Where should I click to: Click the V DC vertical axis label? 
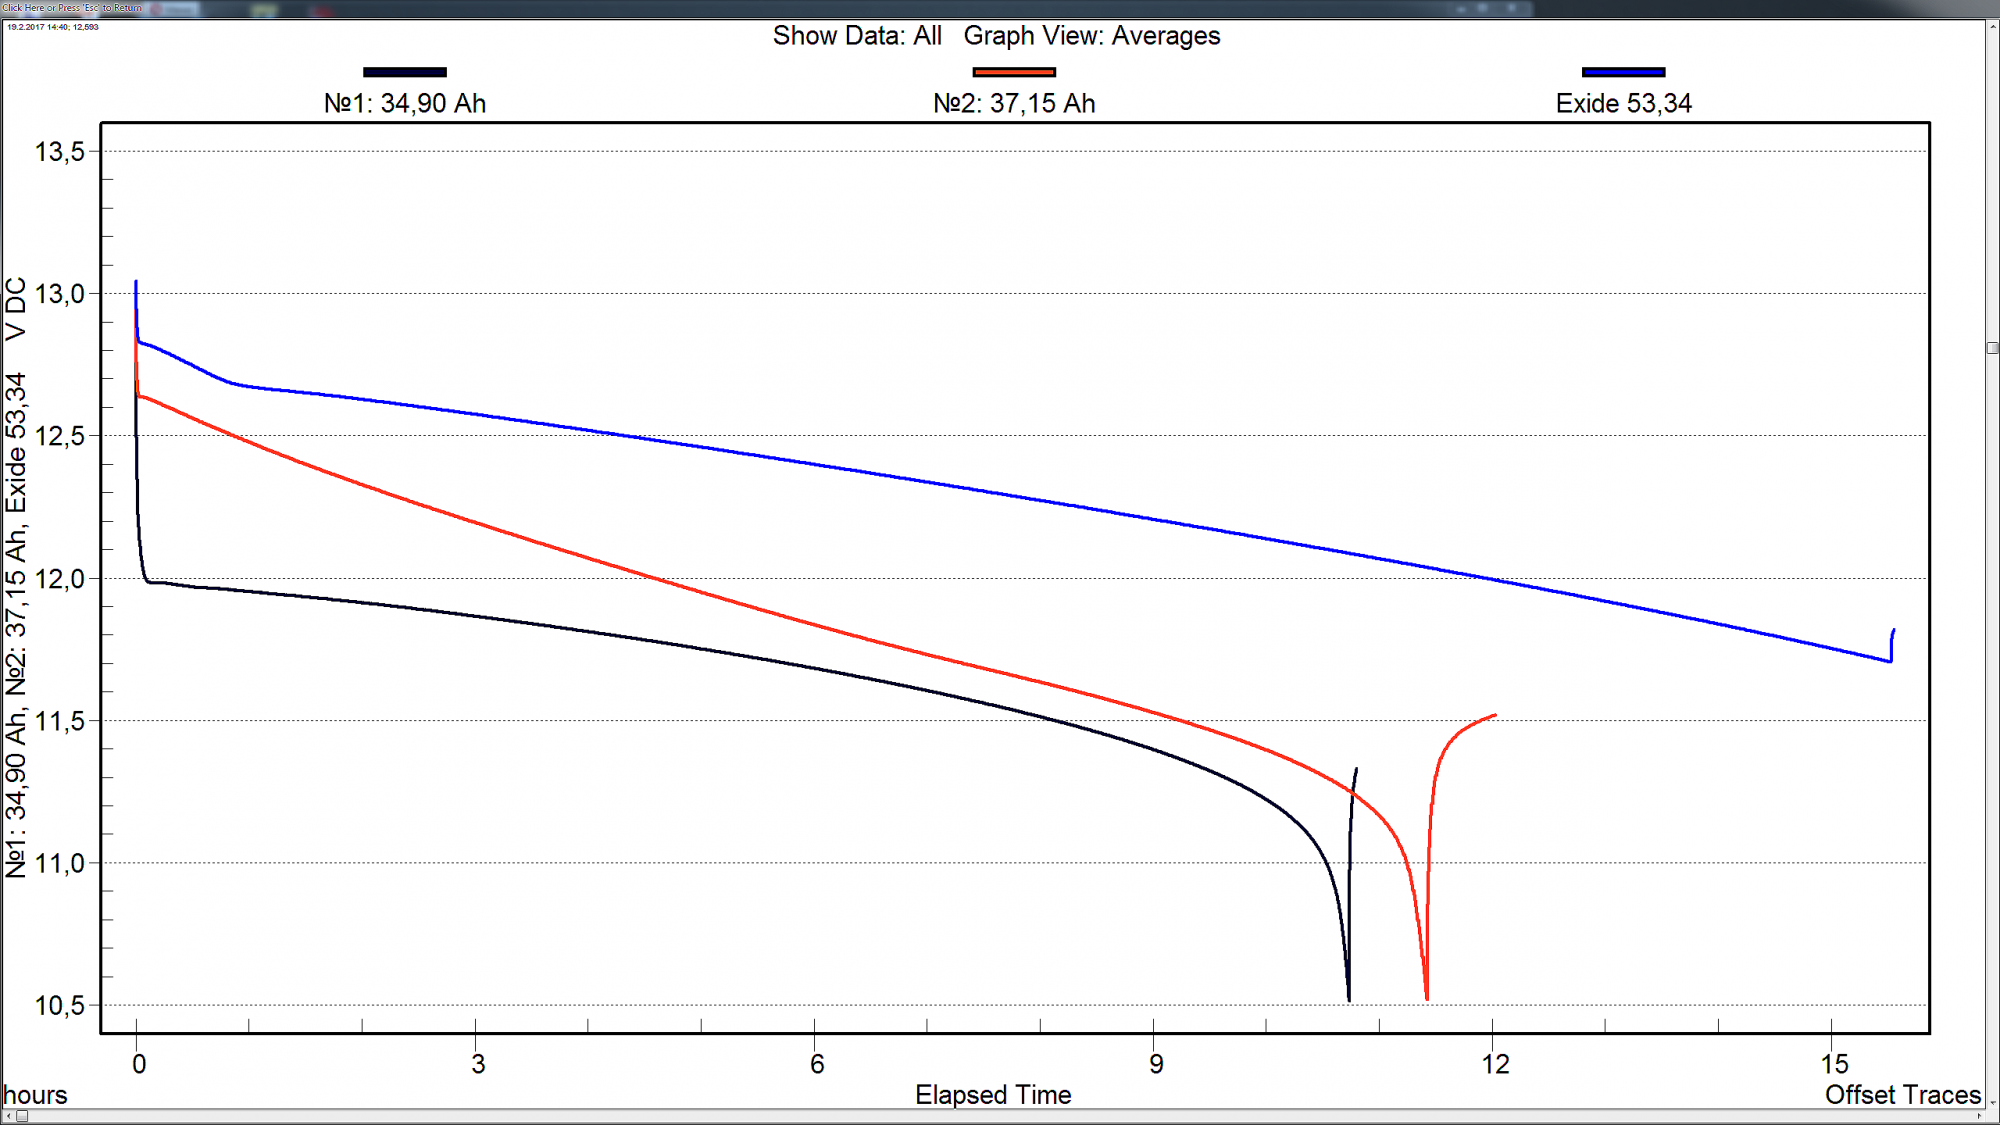(16, 310)
